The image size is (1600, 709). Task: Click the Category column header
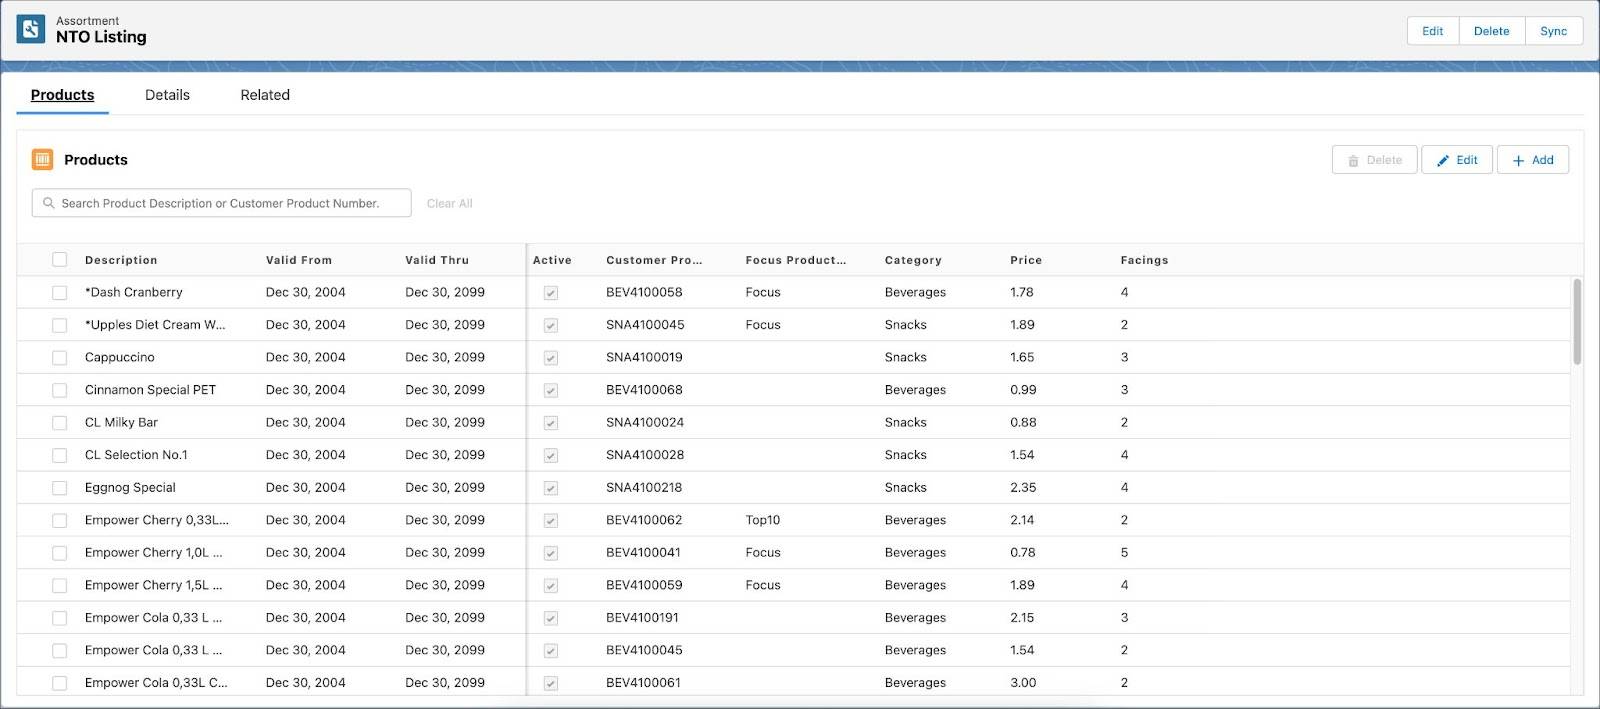(913, 260)
